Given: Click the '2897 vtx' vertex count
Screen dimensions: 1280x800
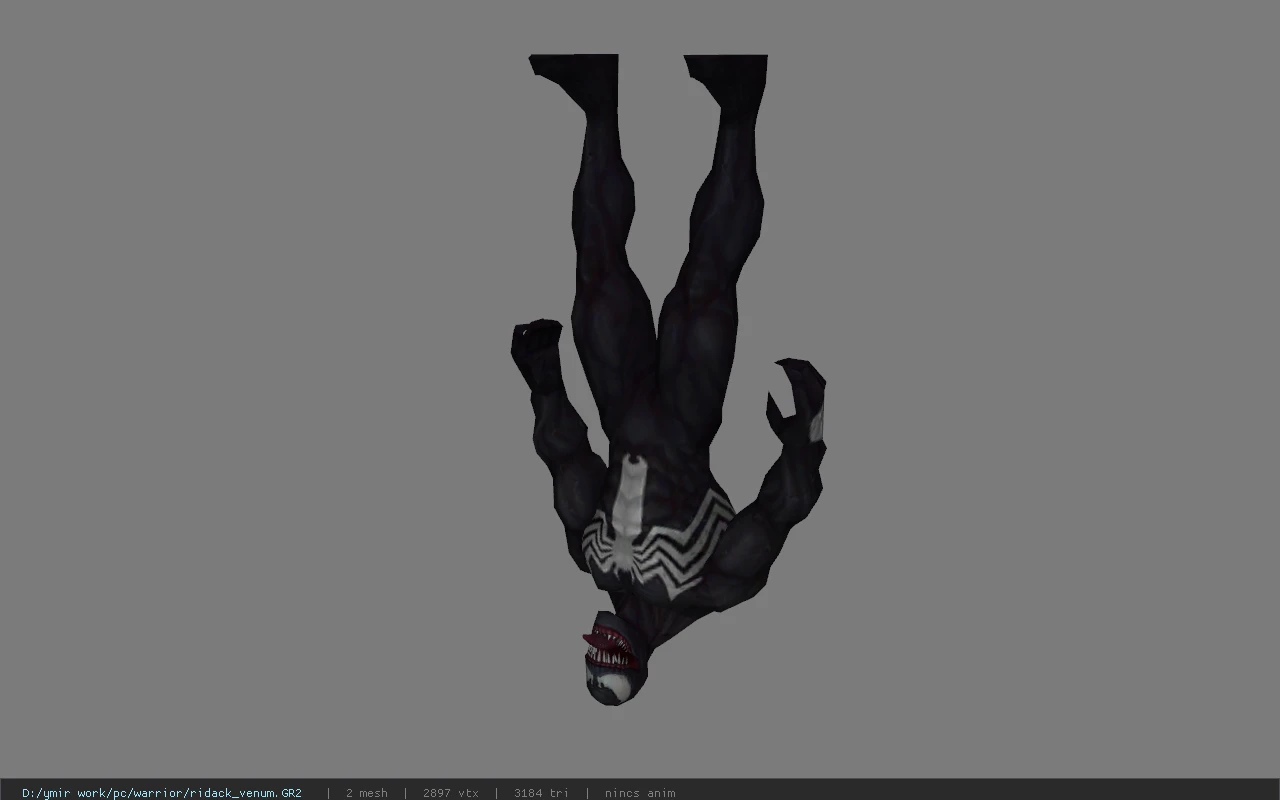Looking at the screenshot, I should click(x=450, y=793).
